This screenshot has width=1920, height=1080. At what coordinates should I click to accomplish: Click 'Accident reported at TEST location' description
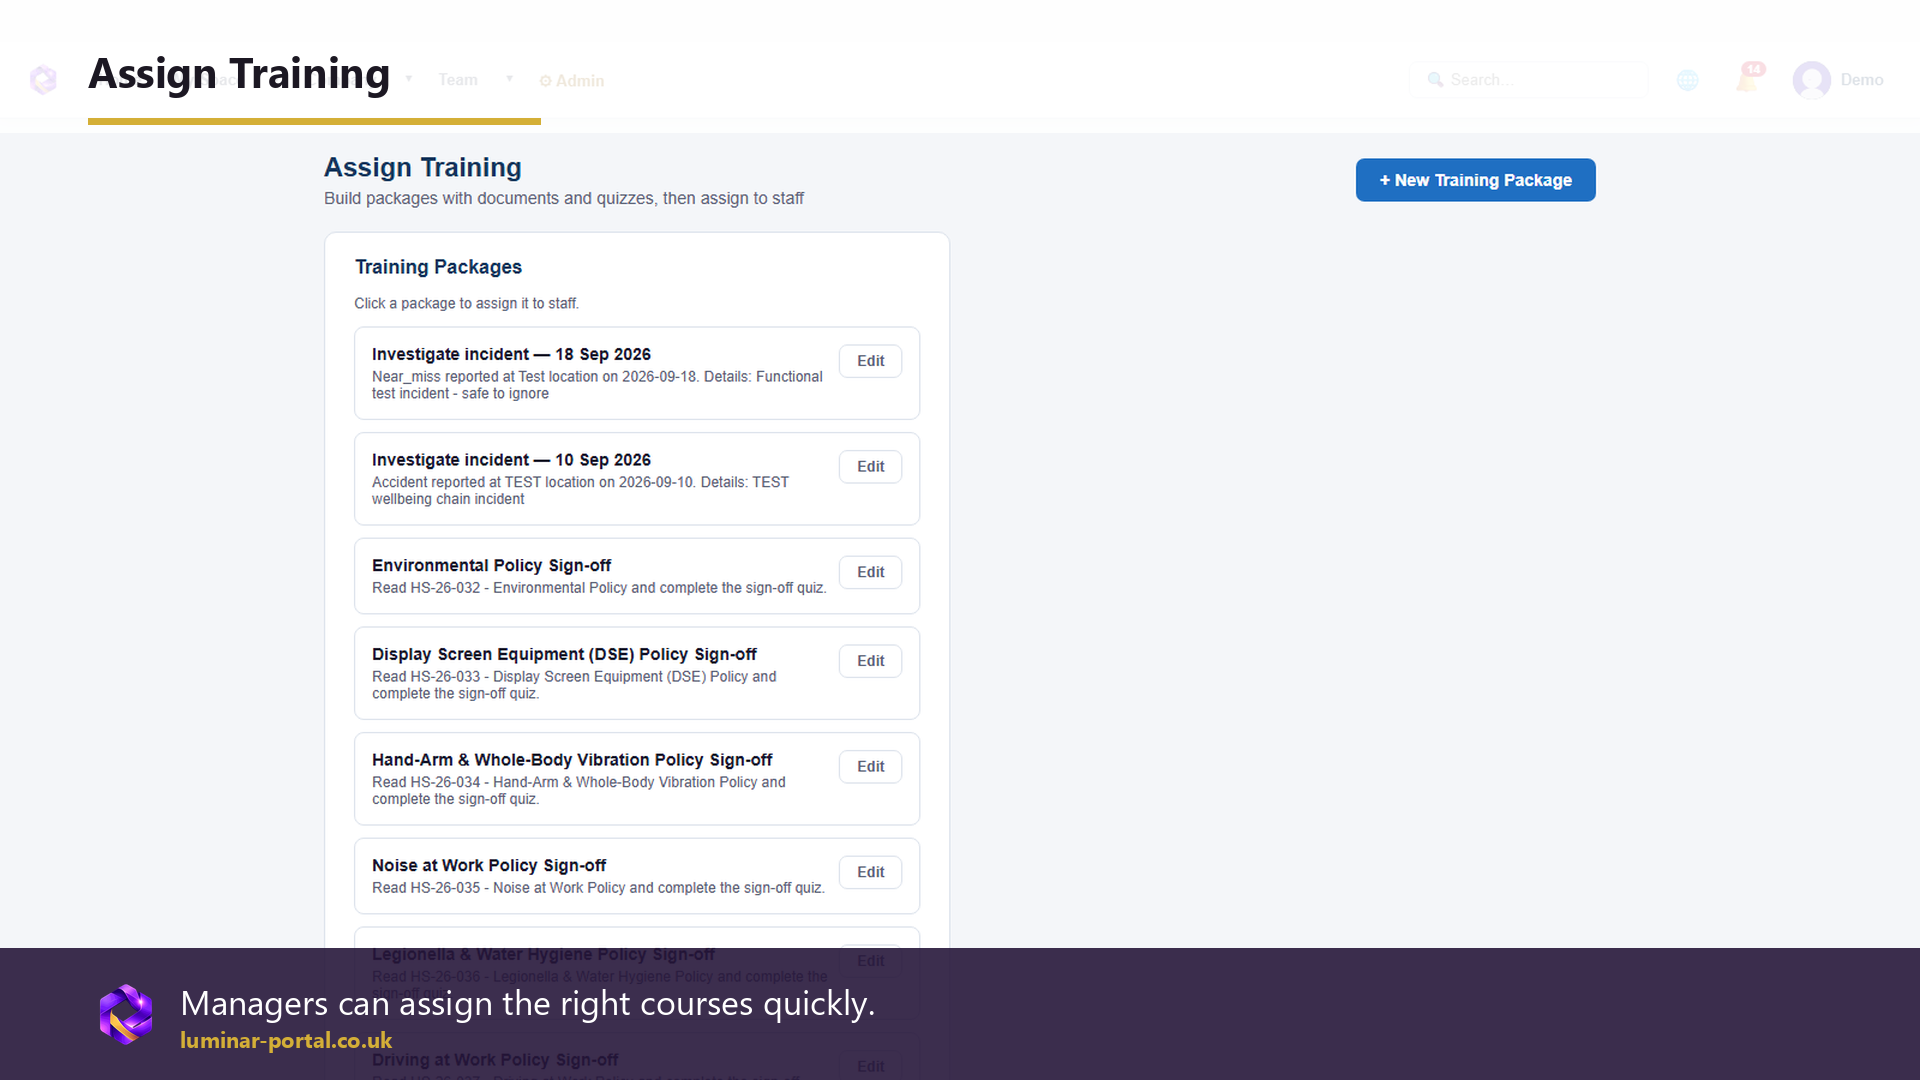point(580,491)
